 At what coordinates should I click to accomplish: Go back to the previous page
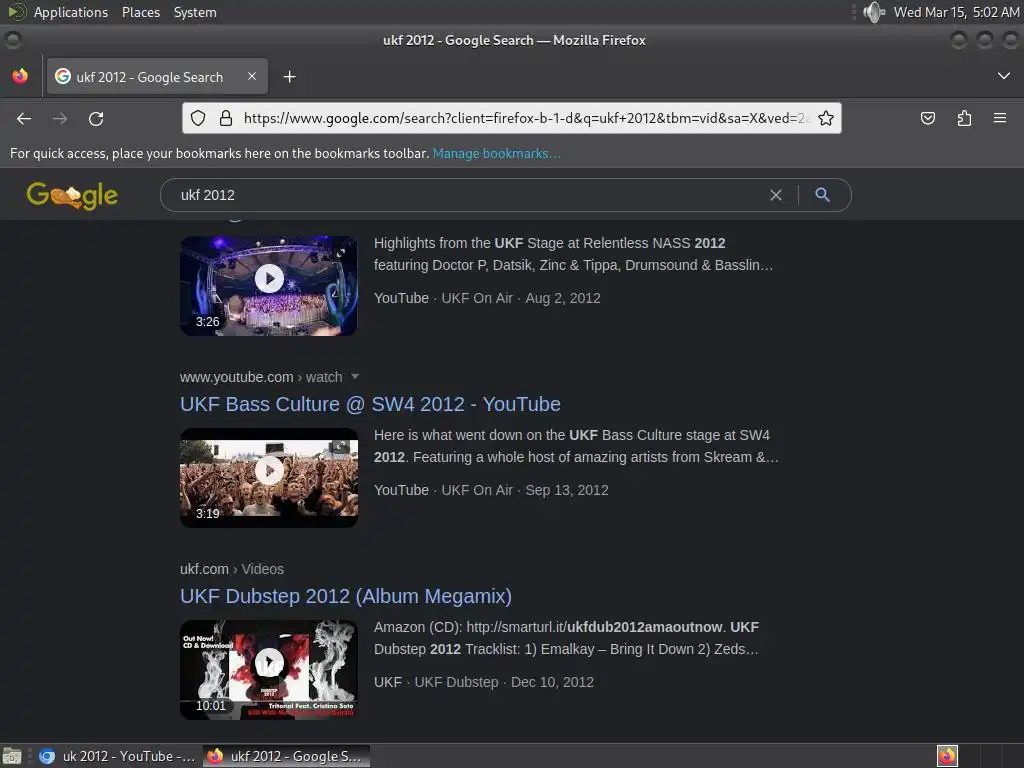pos(24,118)
